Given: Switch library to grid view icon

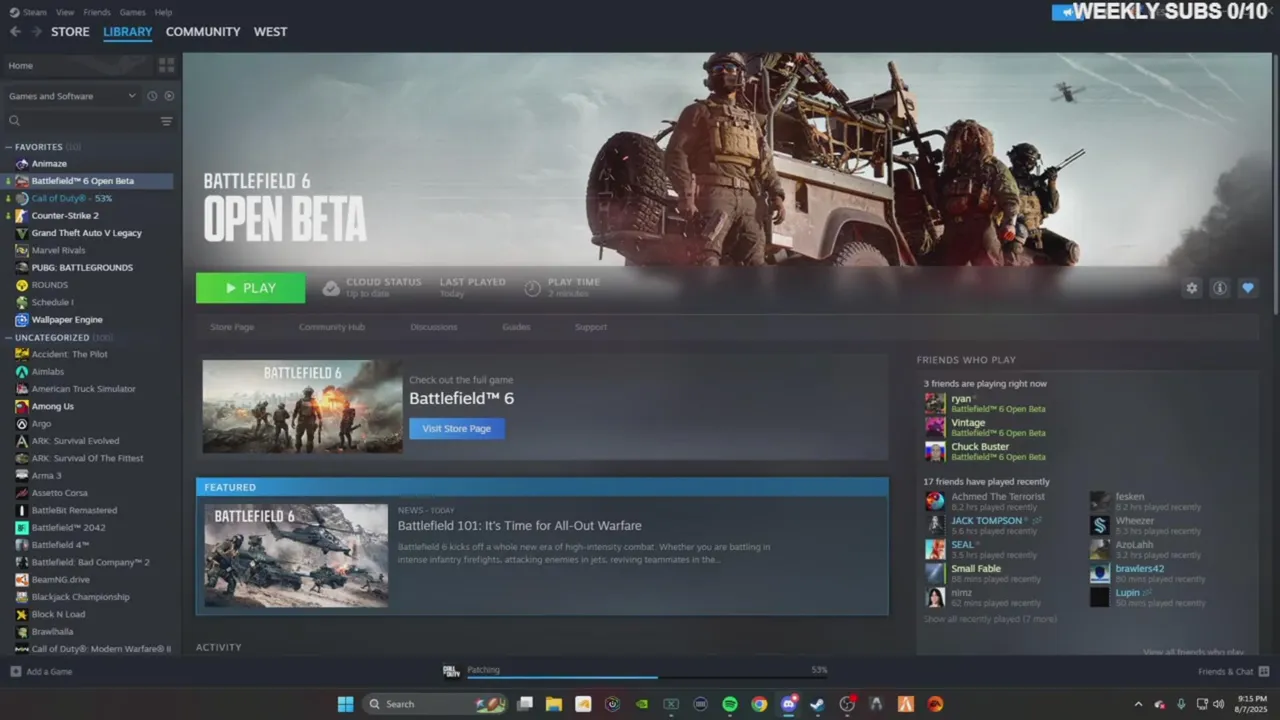Looking at the screenshot, I should (166, 65).
